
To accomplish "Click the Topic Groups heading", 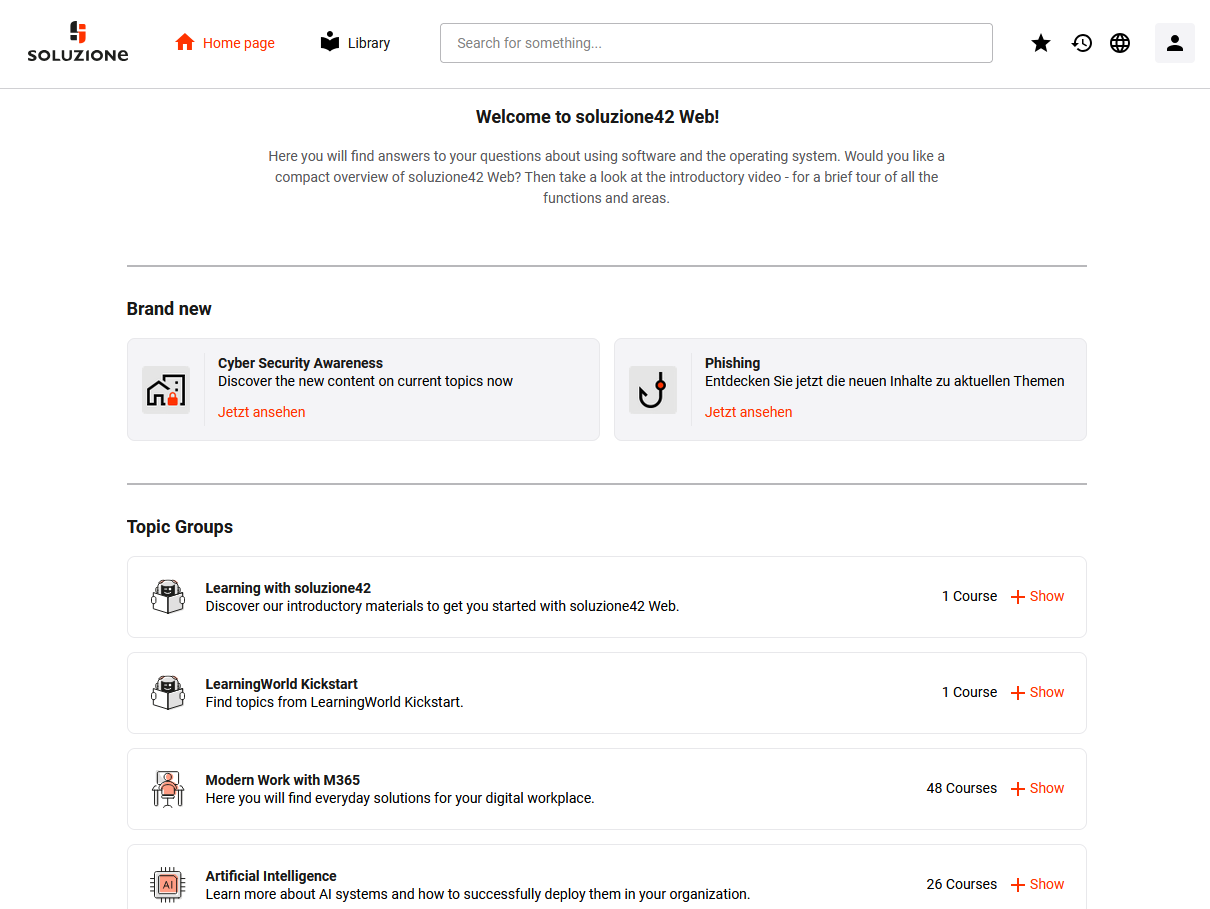I will (x=180, y=527).
